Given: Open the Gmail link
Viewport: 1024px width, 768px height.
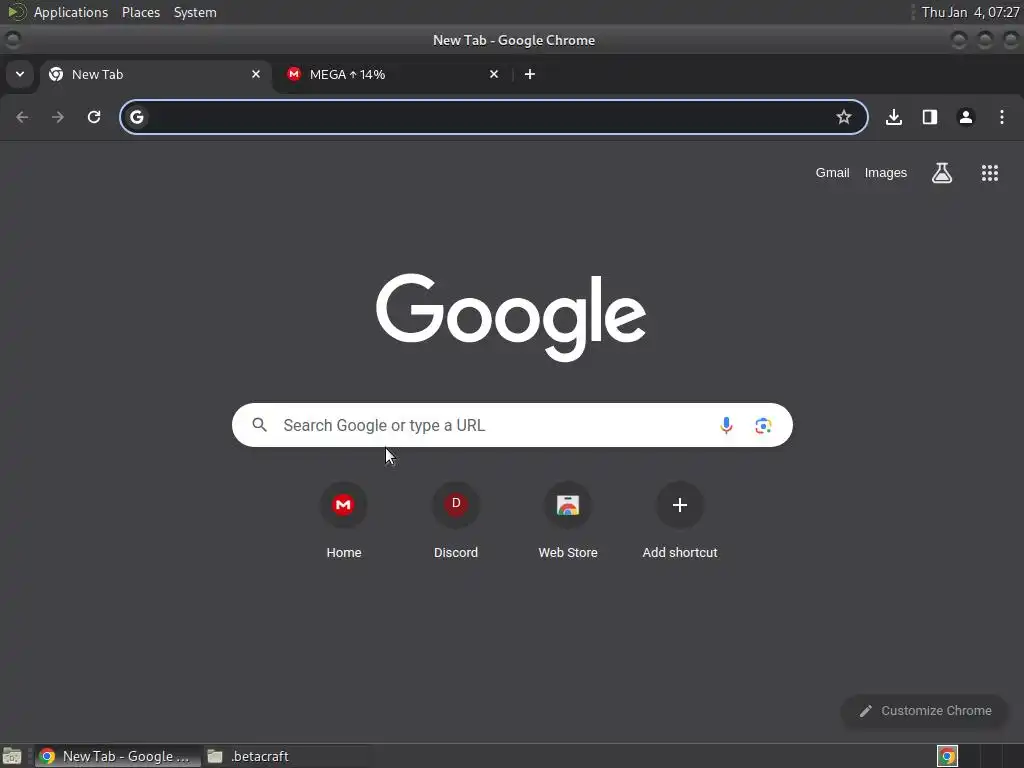Looking at the screenshot, I should coord(832,173).
